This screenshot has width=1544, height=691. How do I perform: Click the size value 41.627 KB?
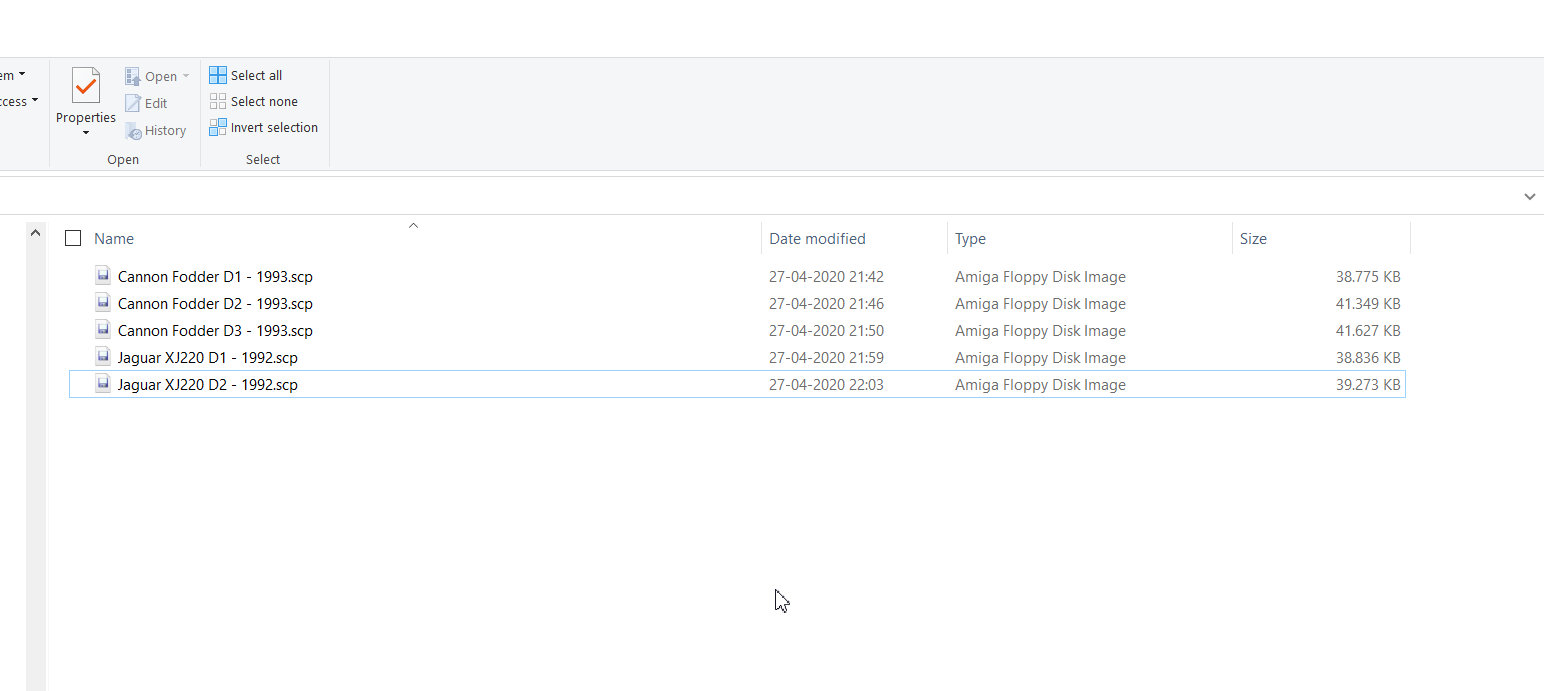coord(1368,331)
